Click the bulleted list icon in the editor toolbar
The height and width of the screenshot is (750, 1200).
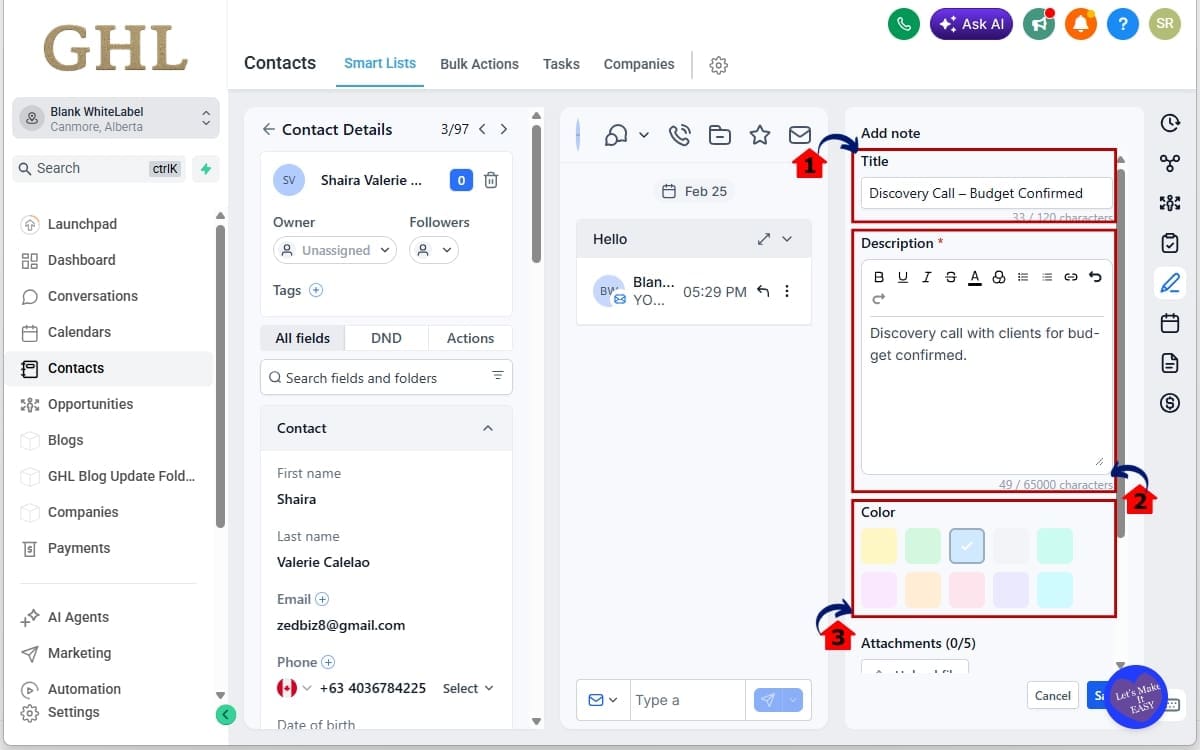[1023, 277]
